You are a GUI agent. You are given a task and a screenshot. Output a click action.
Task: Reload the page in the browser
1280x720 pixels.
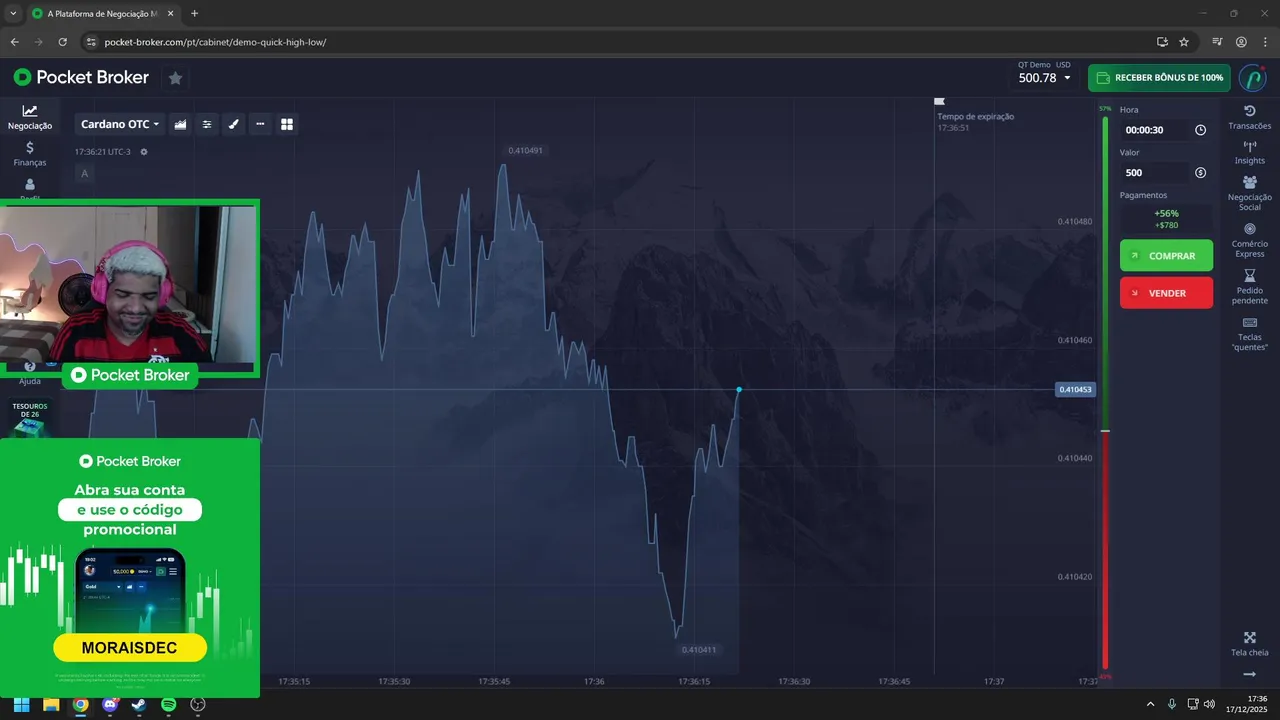(63, 42)
